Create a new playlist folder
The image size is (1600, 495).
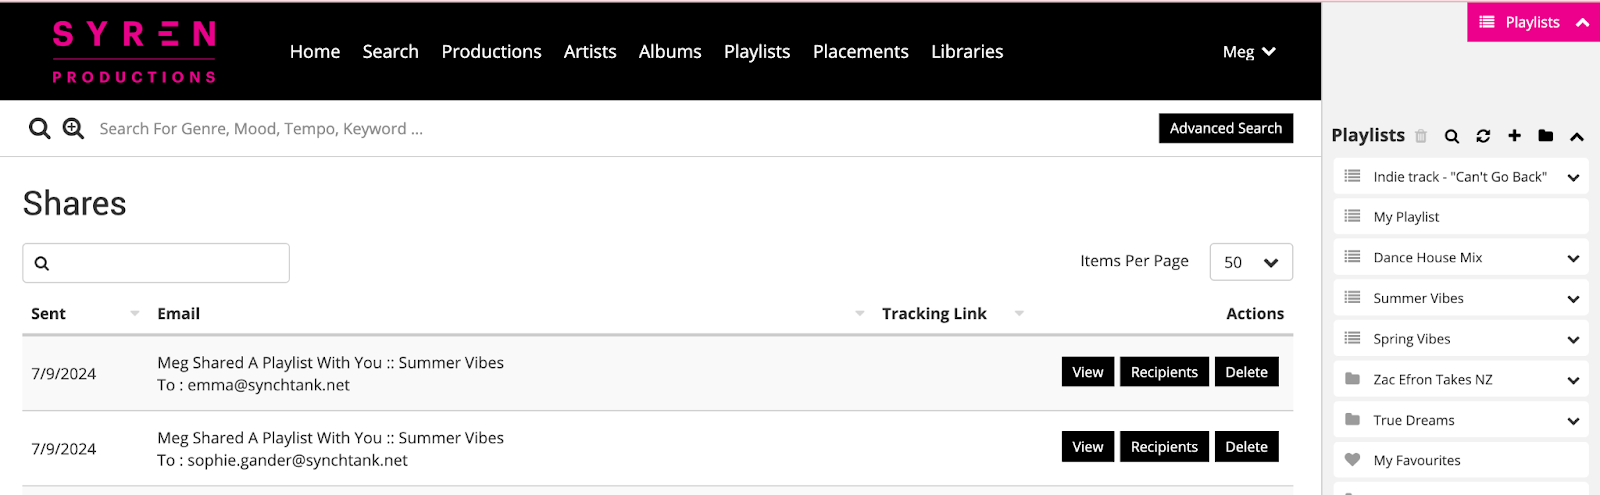pos(1546,136)
